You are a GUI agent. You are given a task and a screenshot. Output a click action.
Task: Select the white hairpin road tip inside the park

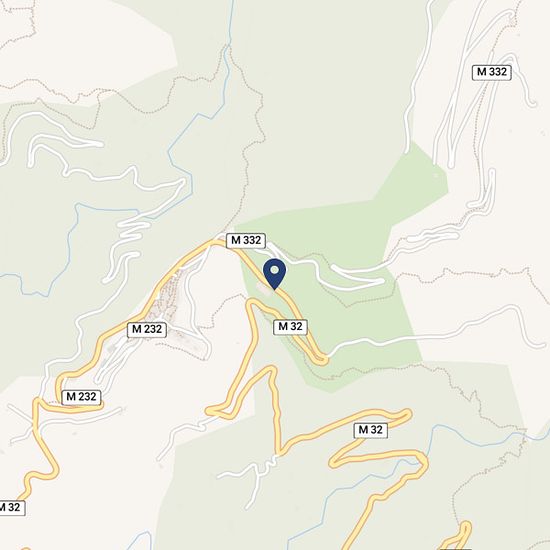coord(381,281)
